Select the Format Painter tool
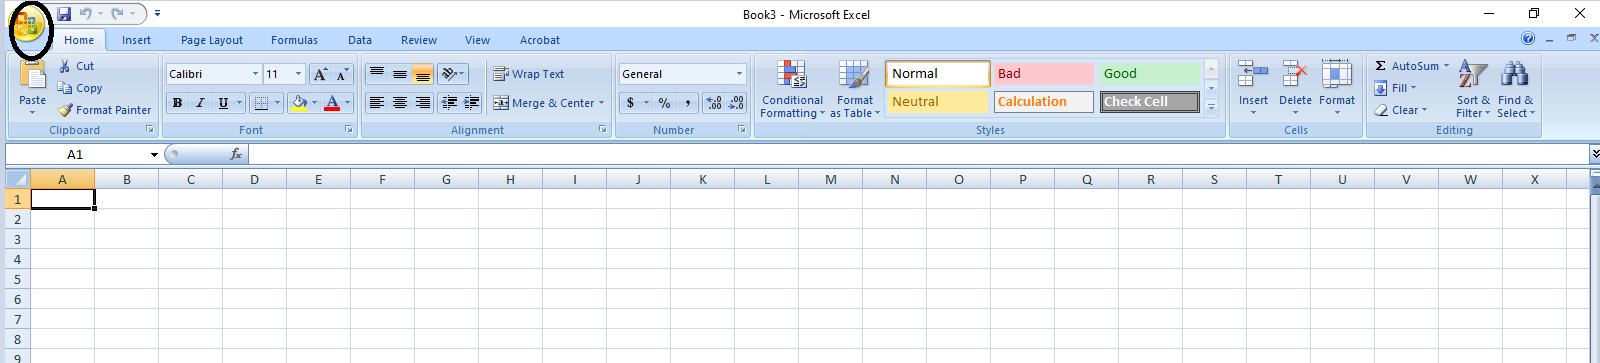 pyautogui.click(x=105, y=110)
